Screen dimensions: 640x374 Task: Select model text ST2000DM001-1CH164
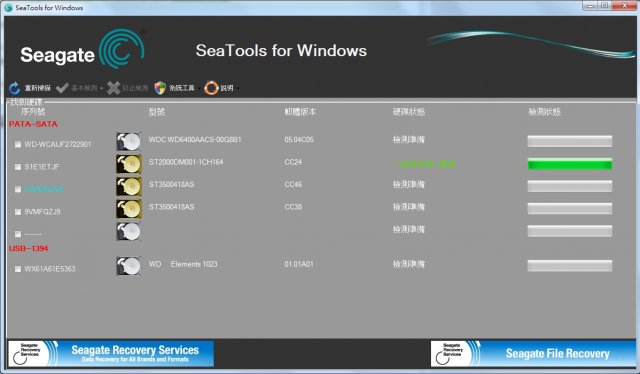click(x=186, y=162)
